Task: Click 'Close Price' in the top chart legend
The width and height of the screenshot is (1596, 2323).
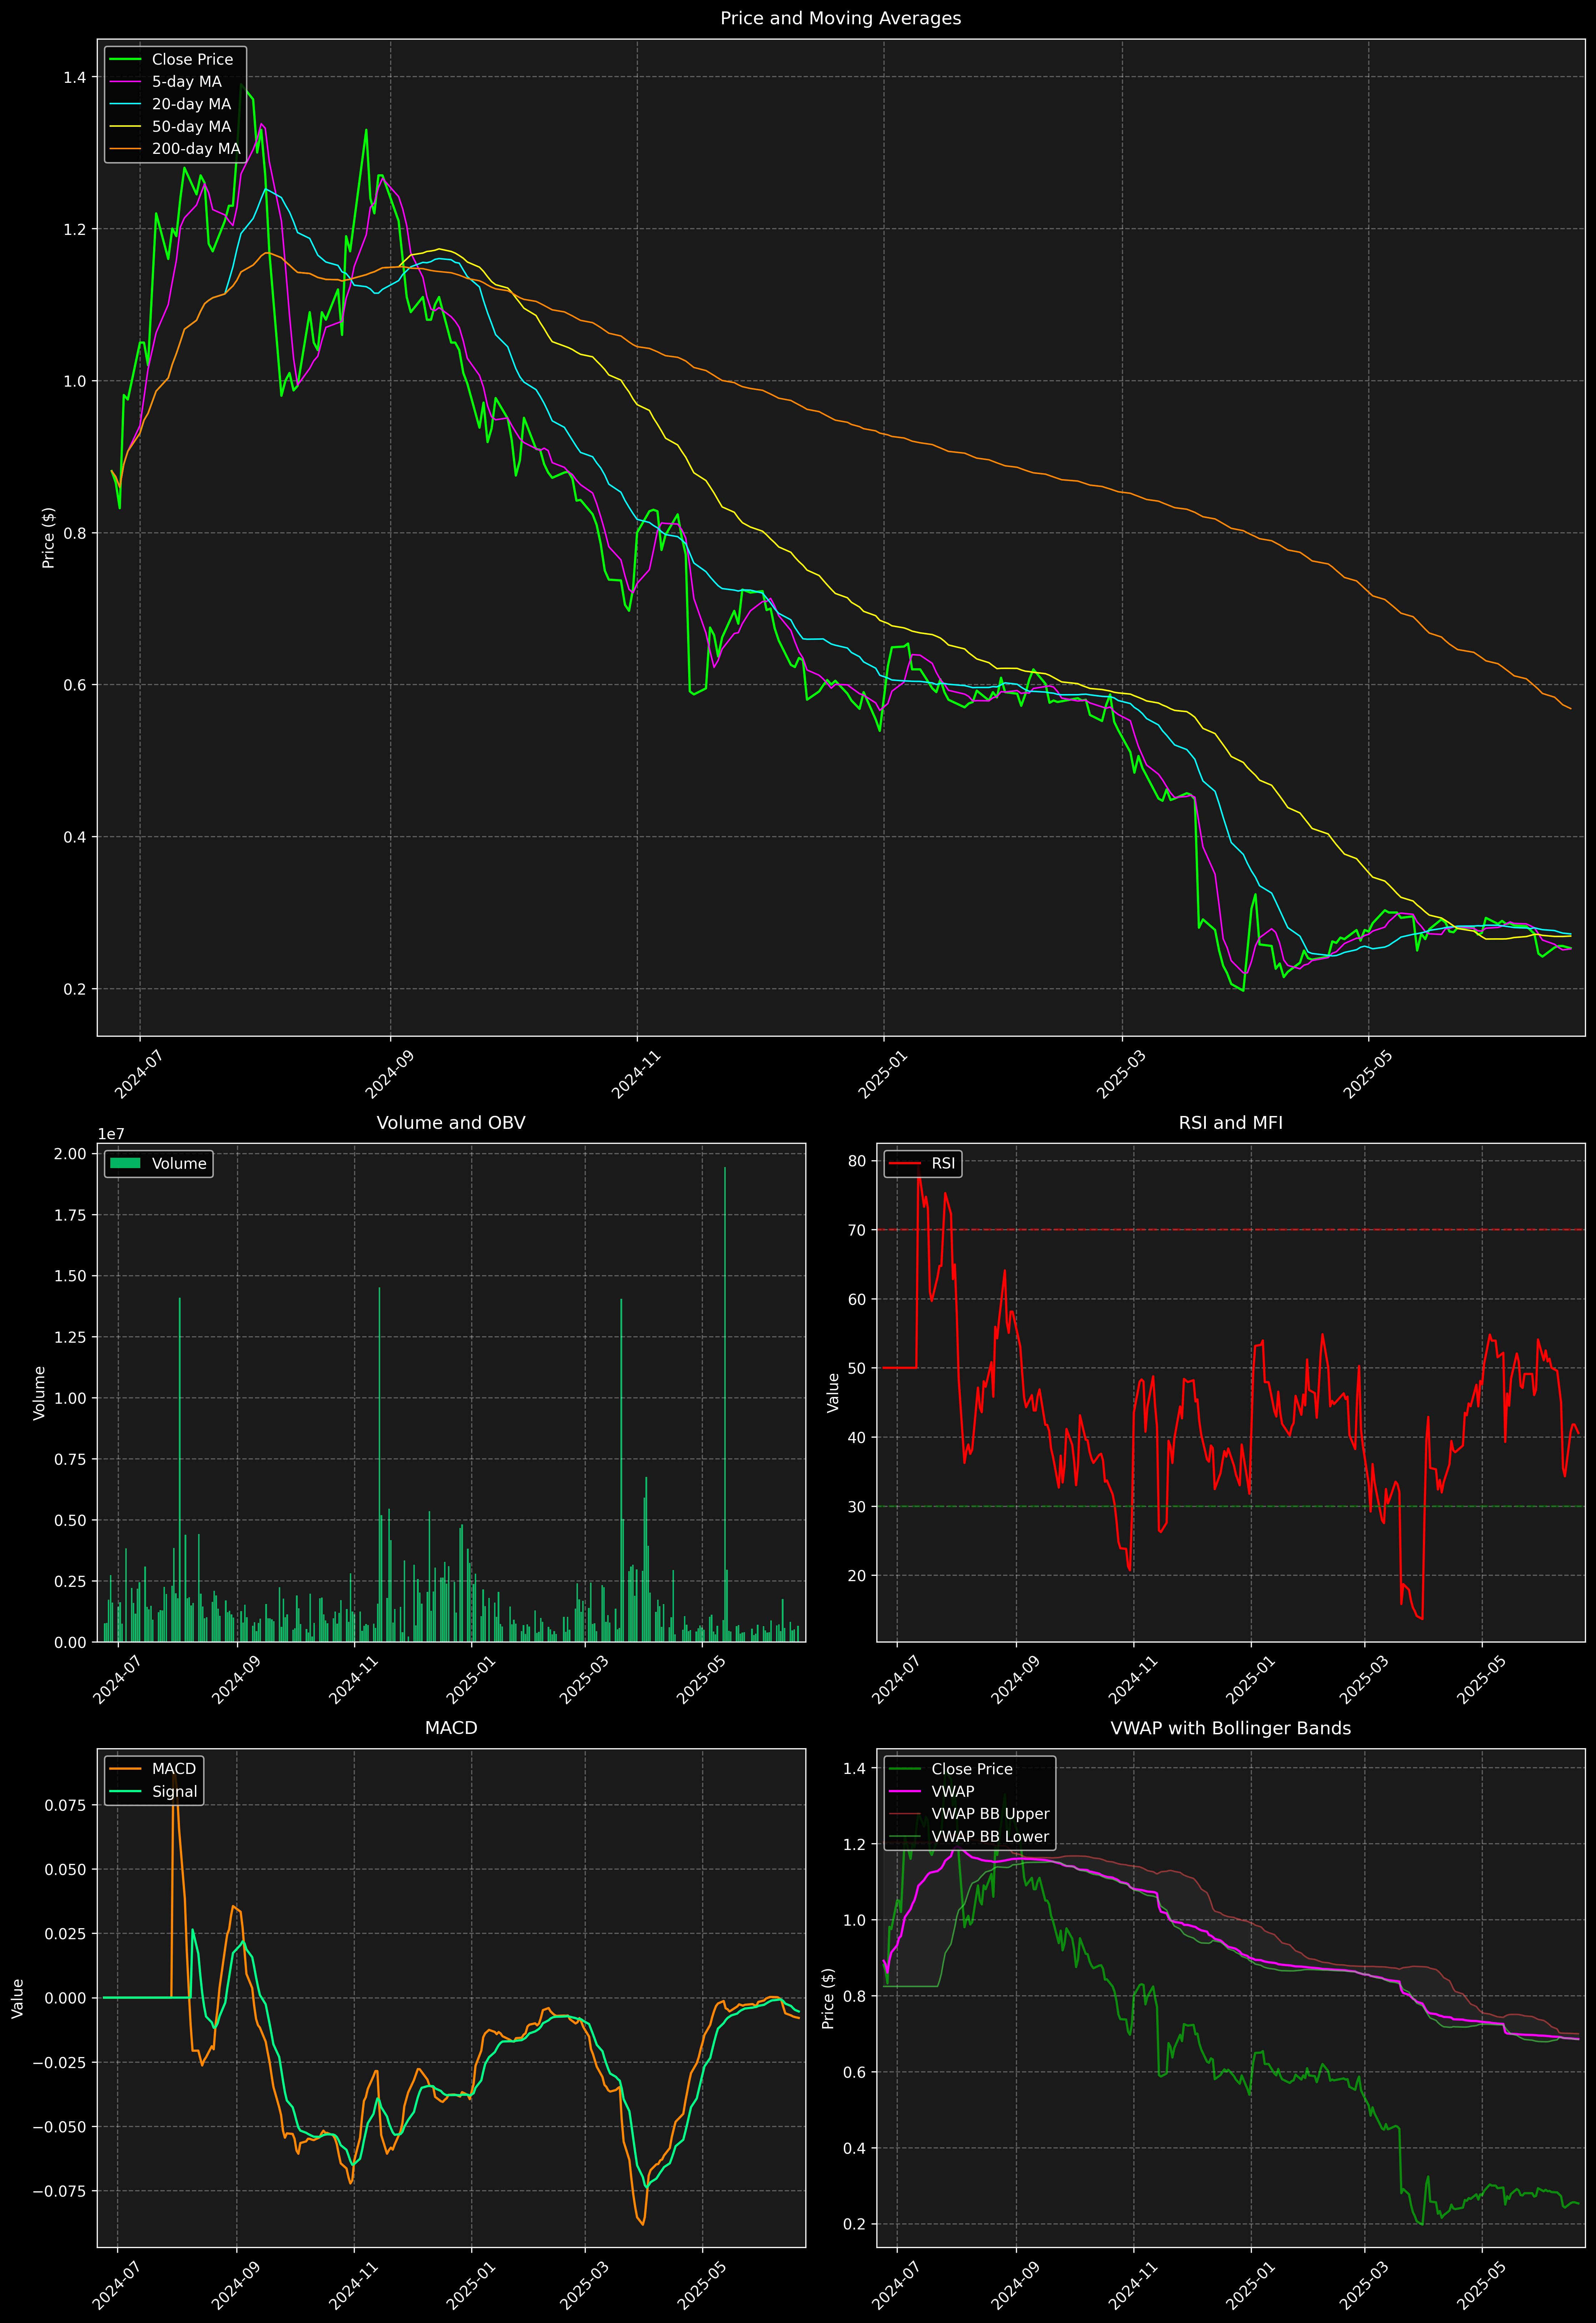Action: 192,60
